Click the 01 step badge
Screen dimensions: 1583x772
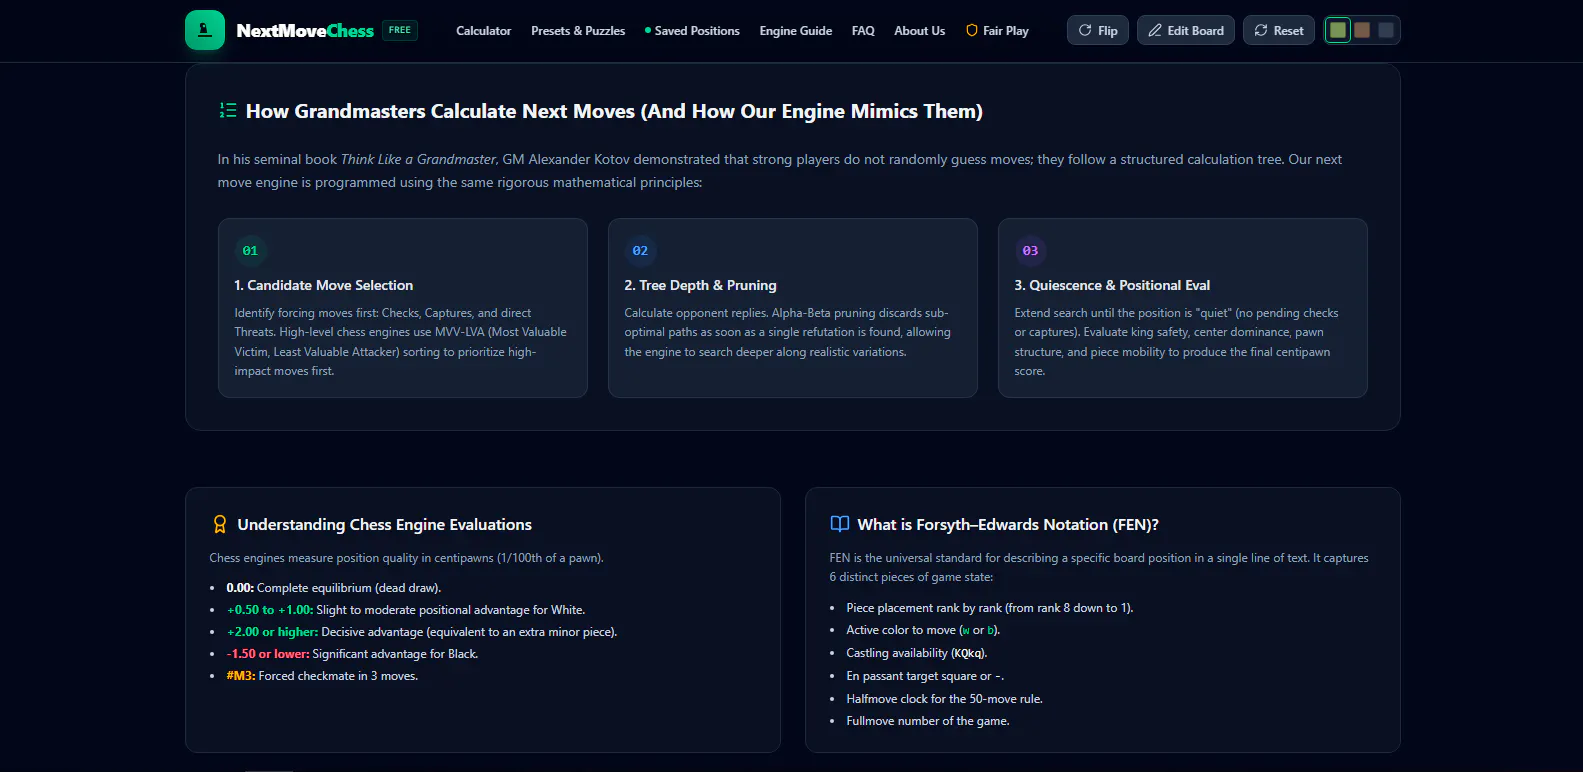[x=250, y=251]
